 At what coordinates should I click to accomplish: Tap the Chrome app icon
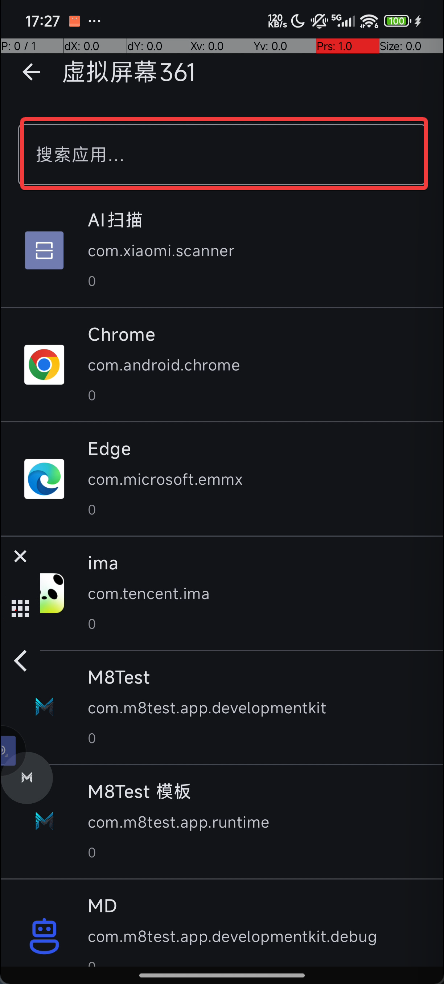coord(44,365)
